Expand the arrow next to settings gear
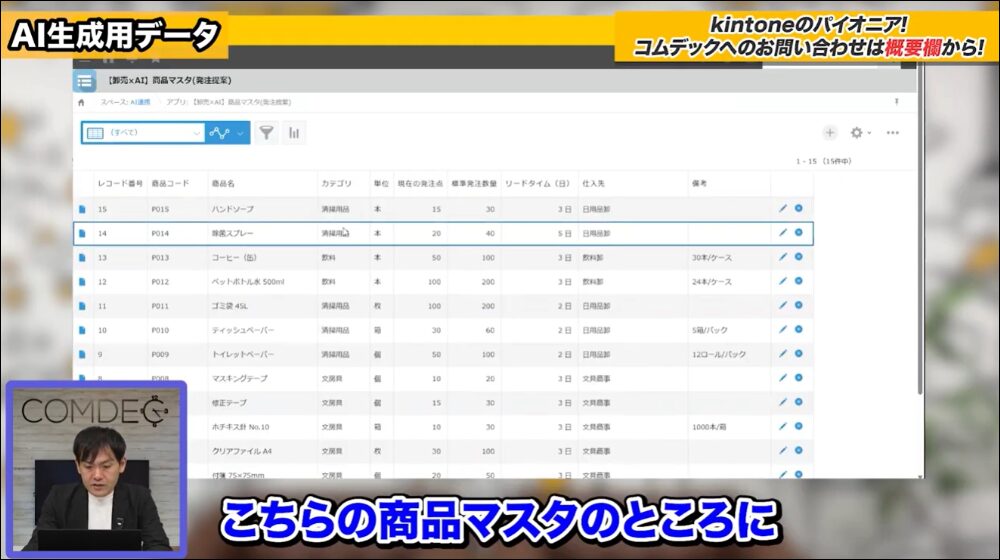 tap(869, 133)
